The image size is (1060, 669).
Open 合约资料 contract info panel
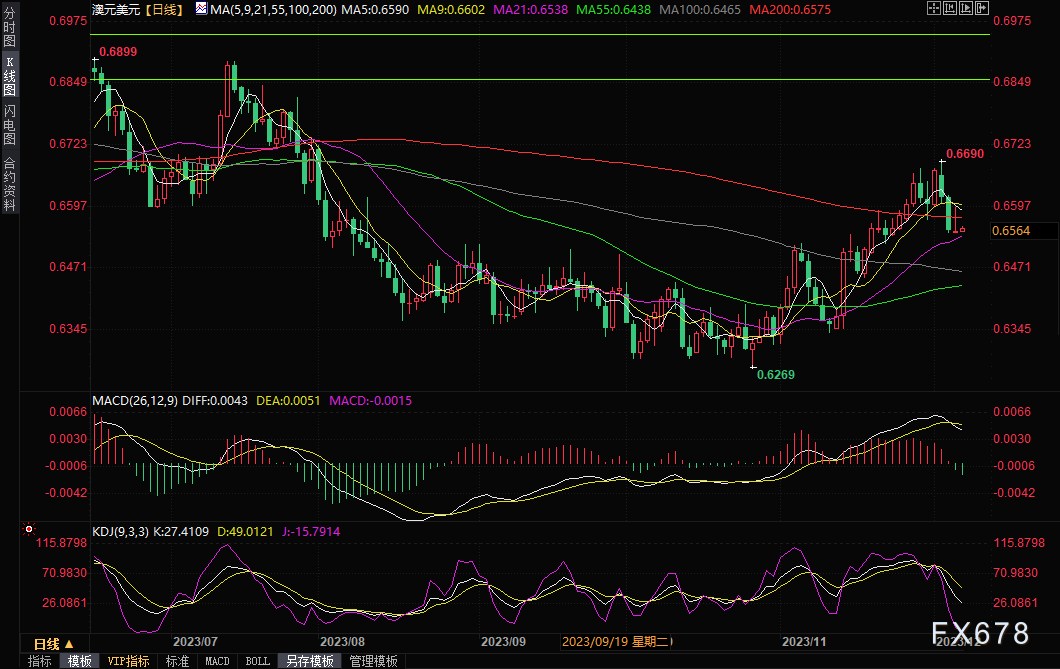pos(9,184)
